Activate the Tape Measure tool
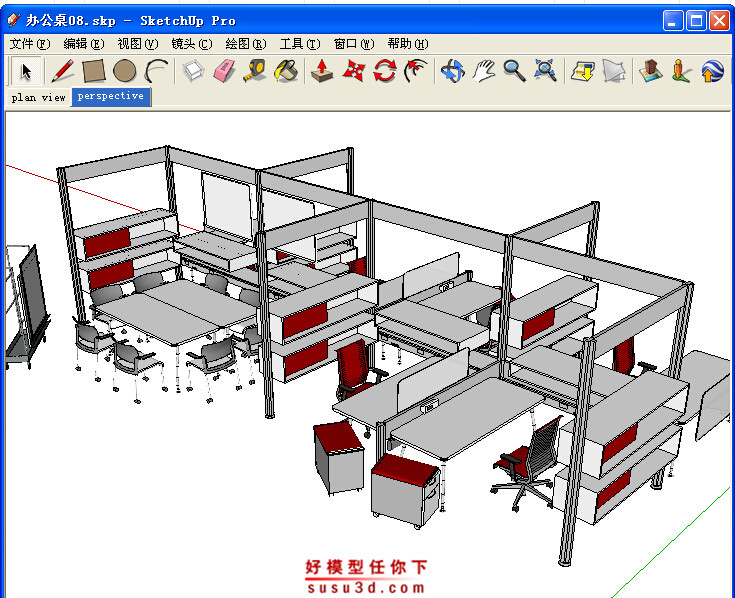Image resolution: width=735 pixels, height=598 pixels. pyautogui.click(x=255, y=71)
